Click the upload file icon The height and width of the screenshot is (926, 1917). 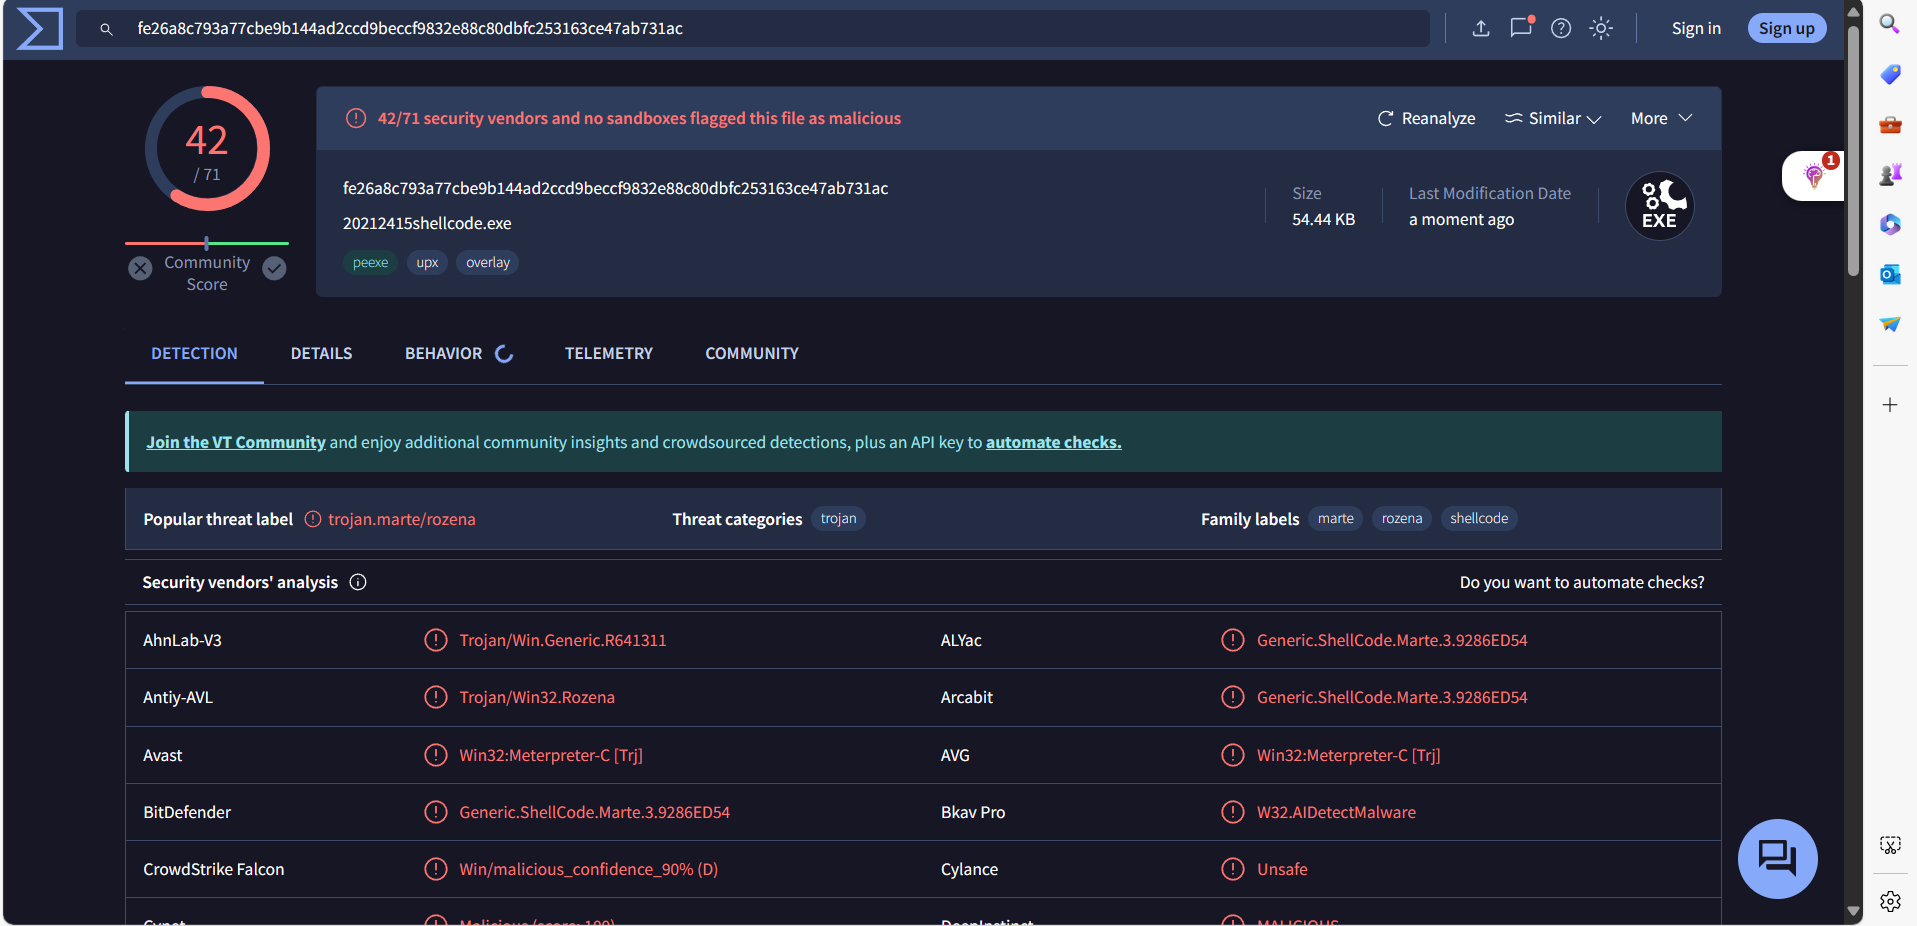(1481, 28)
